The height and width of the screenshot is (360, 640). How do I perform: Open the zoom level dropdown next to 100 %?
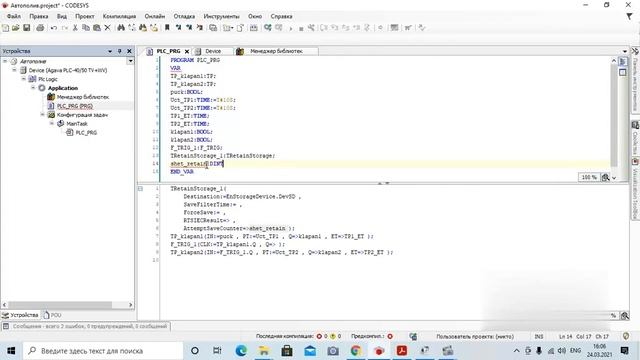tap(614, 178)
